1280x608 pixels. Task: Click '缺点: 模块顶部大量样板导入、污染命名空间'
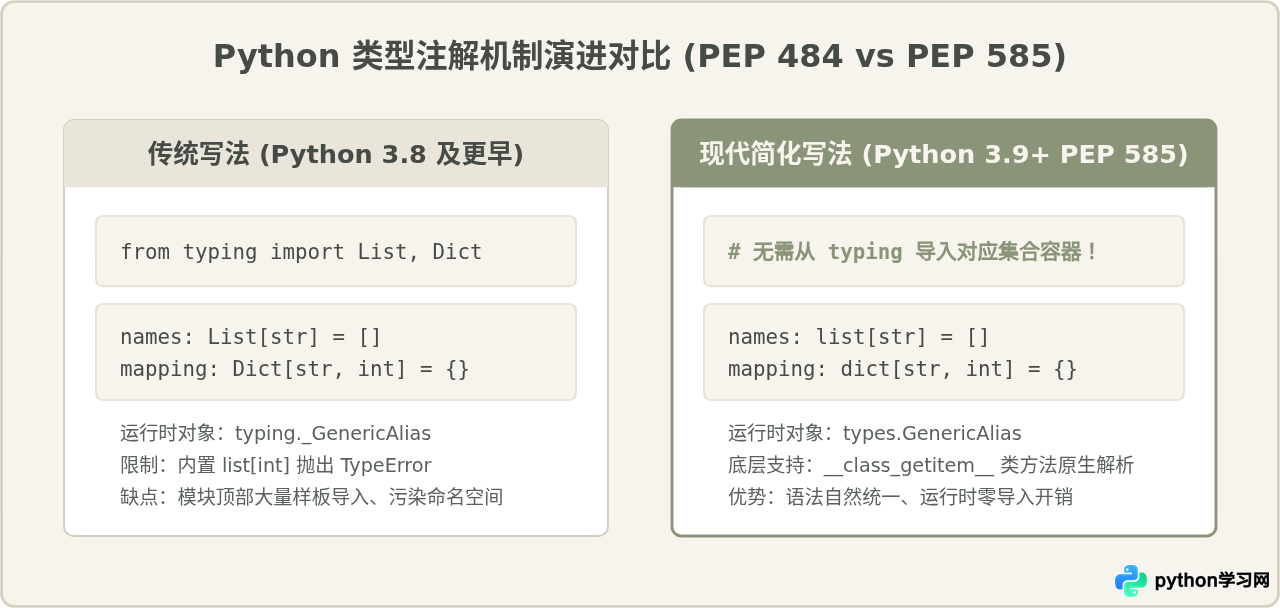[x=311, y=497]
